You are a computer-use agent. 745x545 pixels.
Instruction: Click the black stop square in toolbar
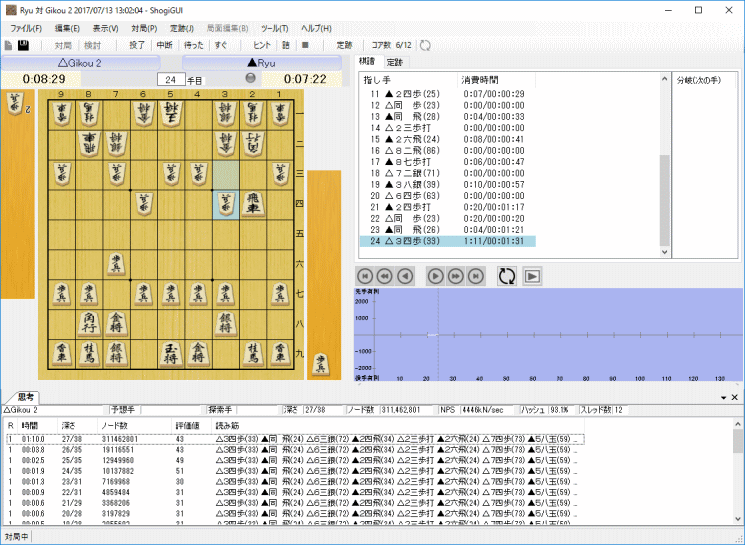click(x=305, y=45)
